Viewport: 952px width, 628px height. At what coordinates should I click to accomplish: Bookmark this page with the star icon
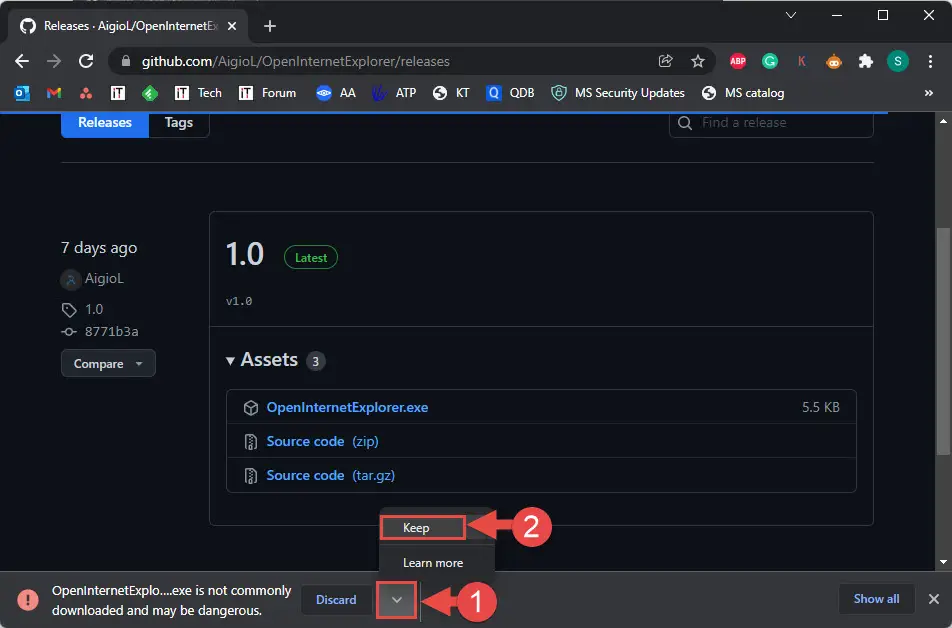click(x=698, y=61)
